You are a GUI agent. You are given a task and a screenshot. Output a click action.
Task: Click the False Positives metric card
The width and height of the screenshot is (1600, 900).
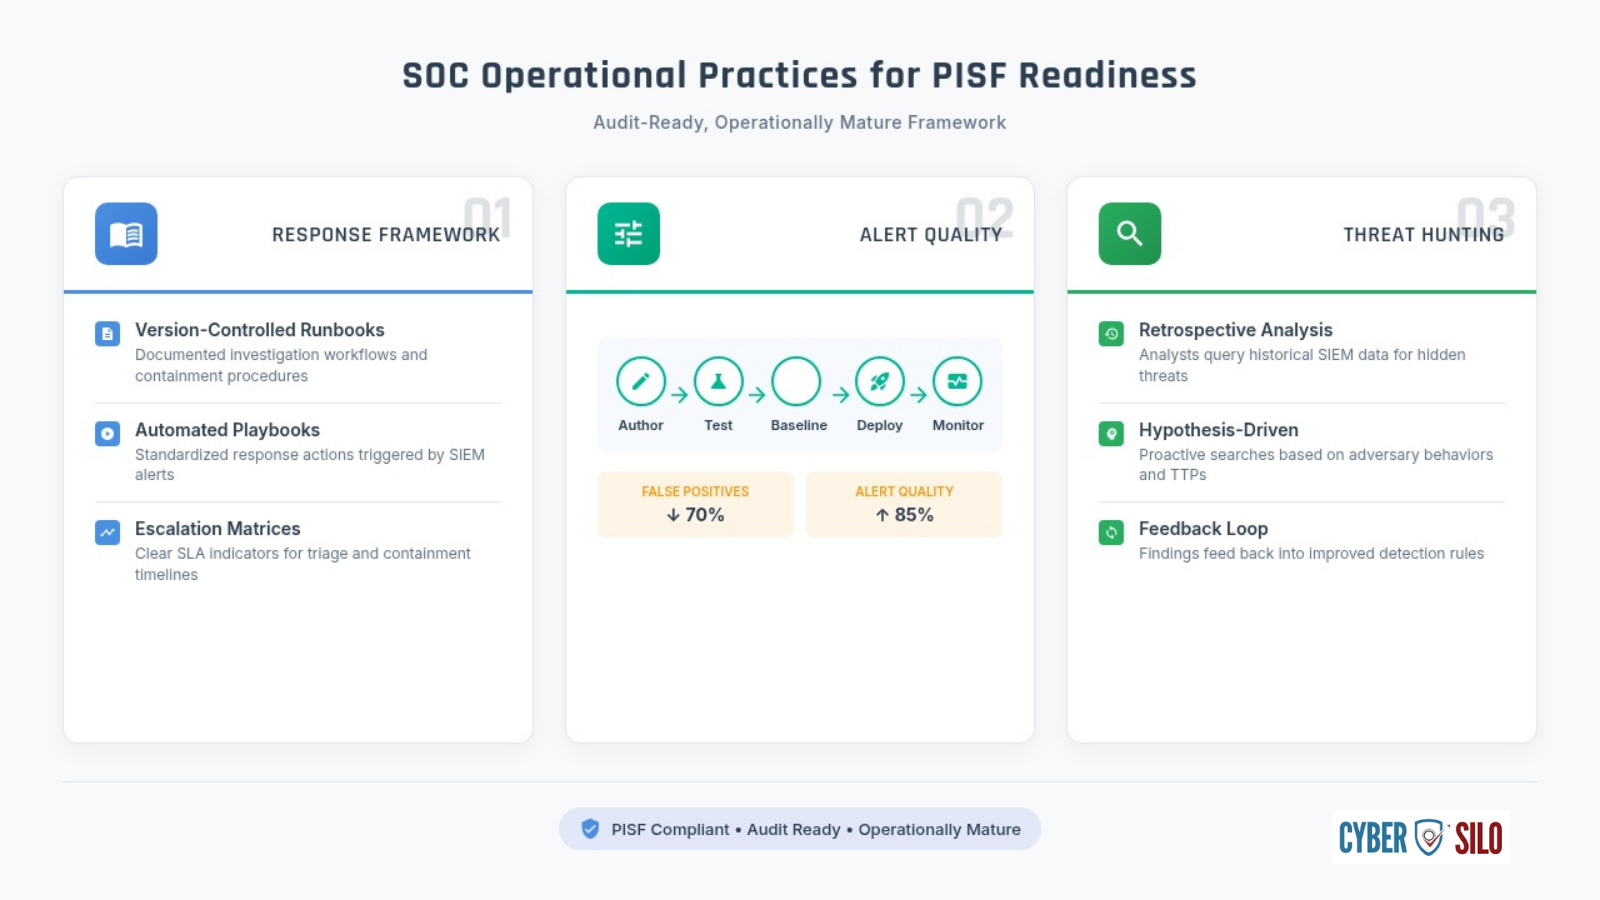point(695,504)
